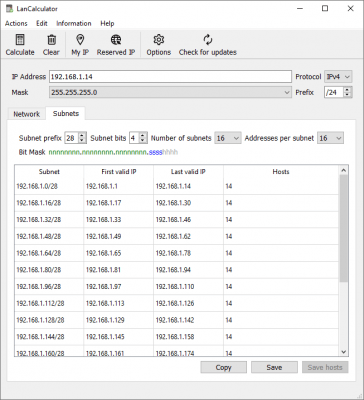Decrease the Subnet bits value

pyautogui.click(x=143, y=141)
